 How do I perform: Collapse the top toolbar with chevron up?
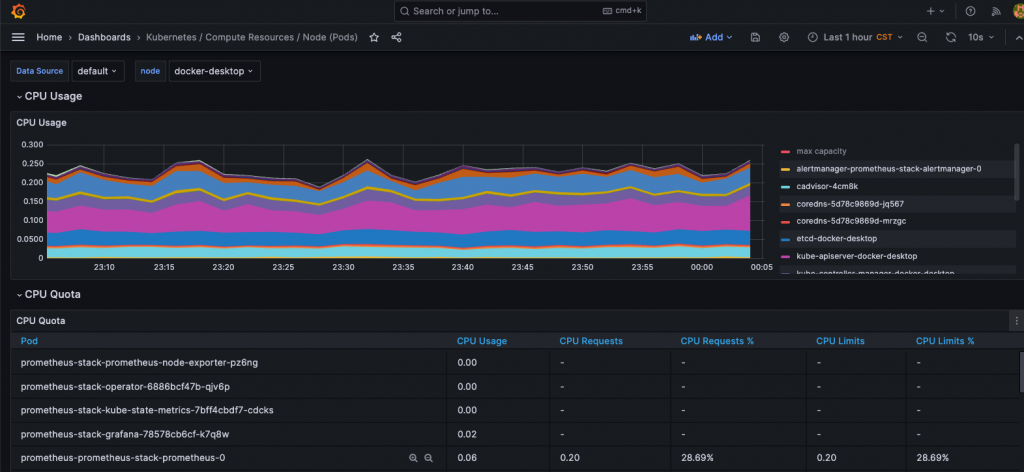1018,37
